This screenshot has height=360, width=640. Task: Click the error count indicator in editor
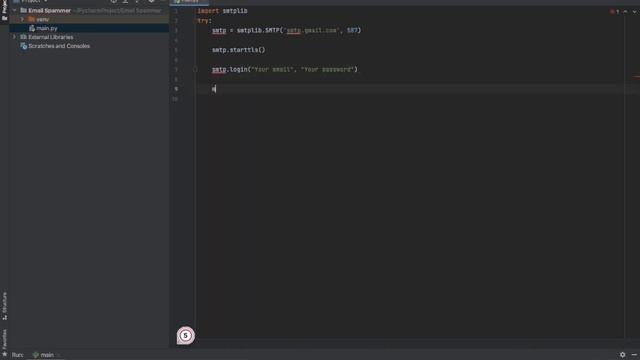point(614,11)
